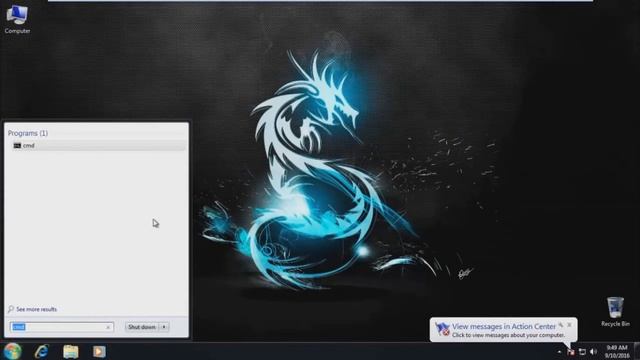Expand the Shut down options arrow
Viewport: 640px width, 360px height.
point(164,327)
